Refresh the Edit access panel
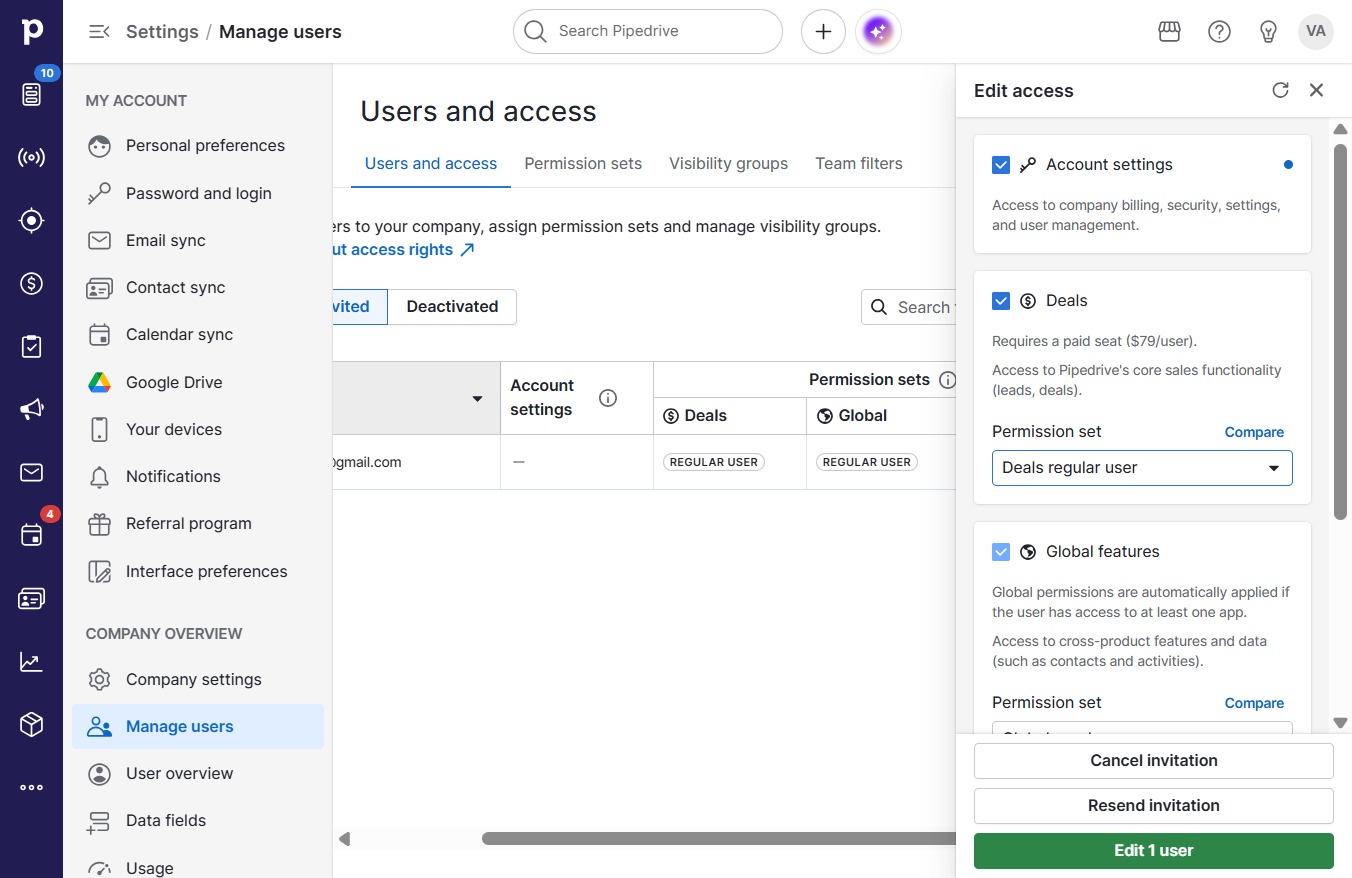1352x878 pixels. pyautogui.click(x=1280, y=90)
